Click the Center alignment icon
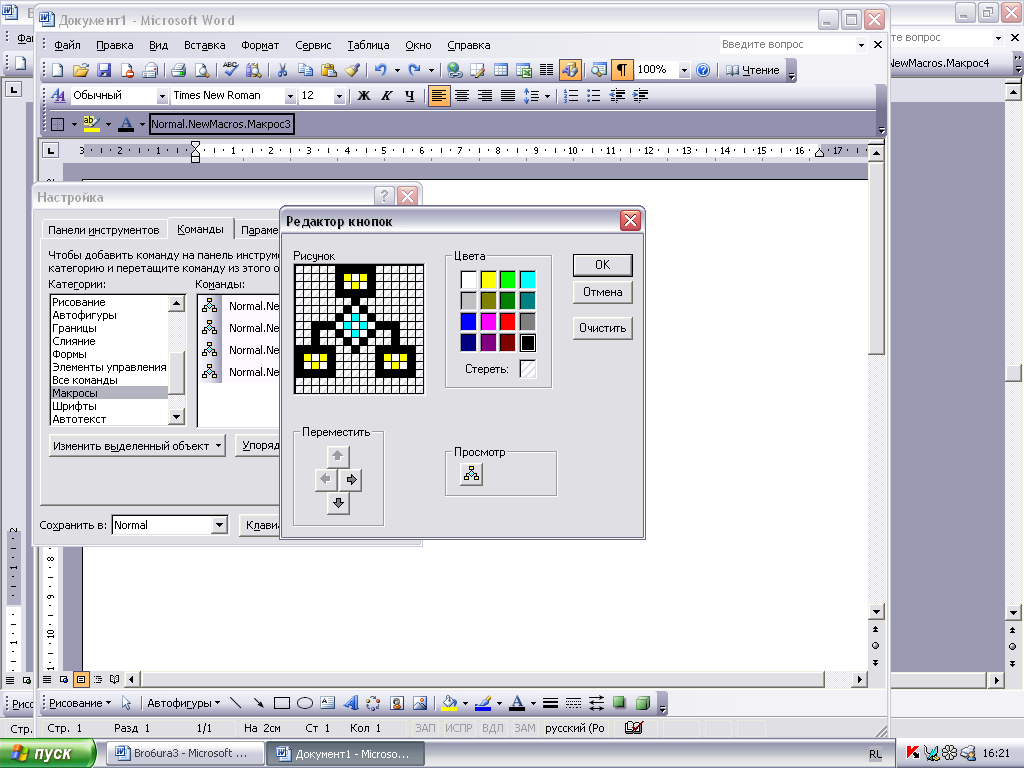This screenshot has width=1024, height=768. pos(462,96)
